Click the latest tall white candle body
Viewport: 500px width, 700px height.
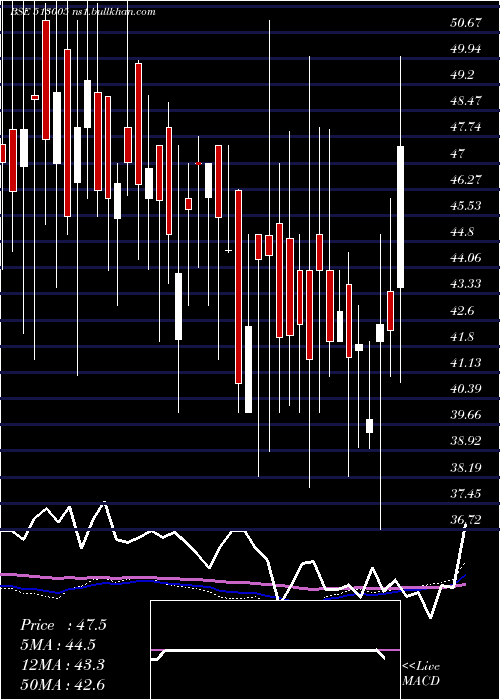tap(400, 217)
